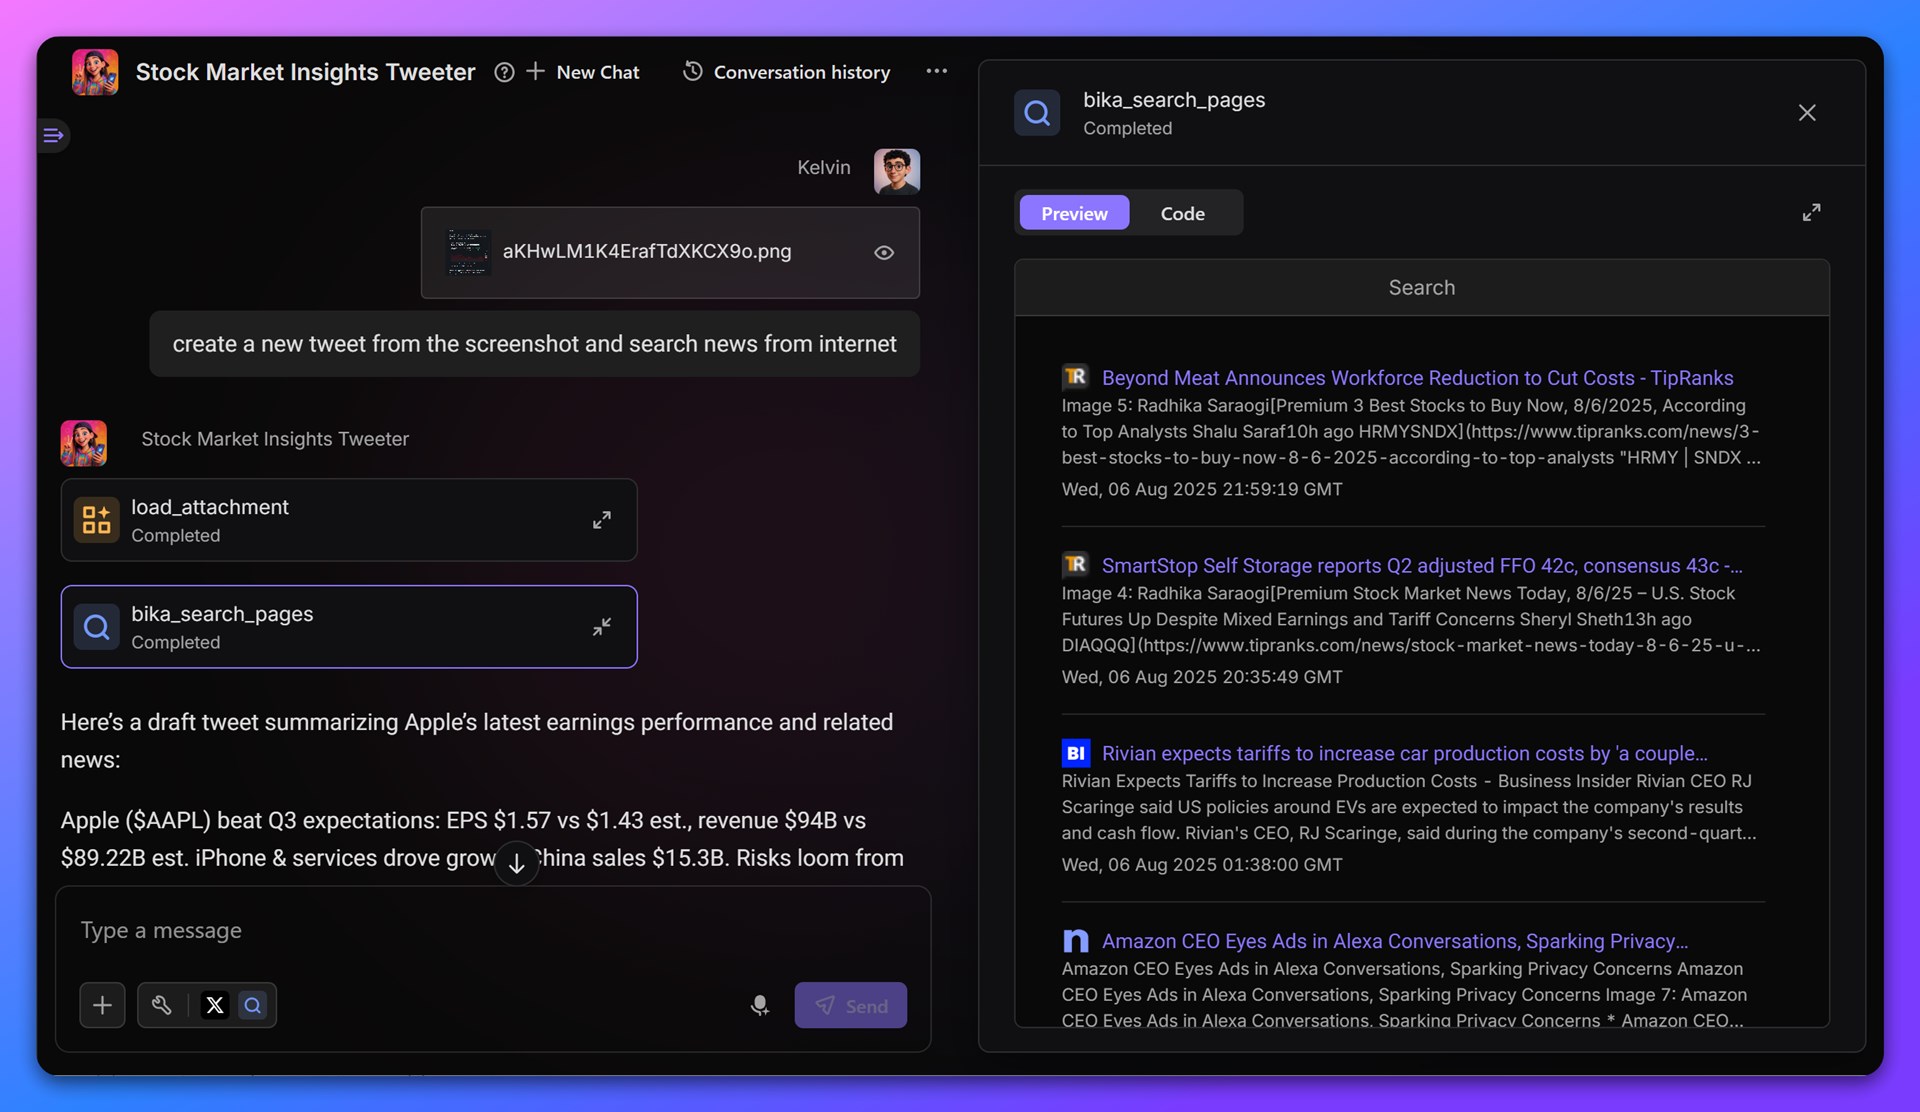Viewport: 1920px width, 1112px height.
Task: Collapse the bika_search_pages tool card
Action: click(x=601, y=627)
